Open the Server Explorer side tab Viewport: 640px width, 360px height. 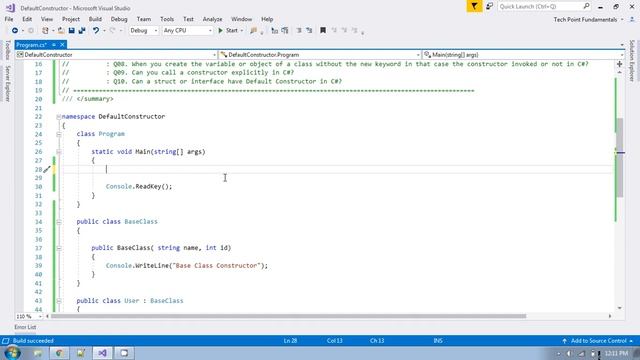coord(7,84)
